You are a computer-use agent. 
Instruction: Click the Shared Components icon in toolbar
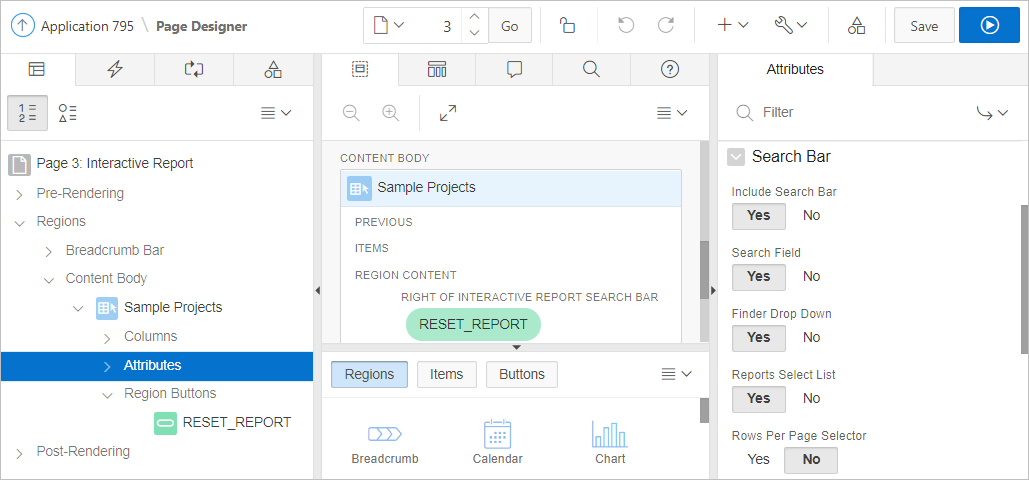point(856,26)
